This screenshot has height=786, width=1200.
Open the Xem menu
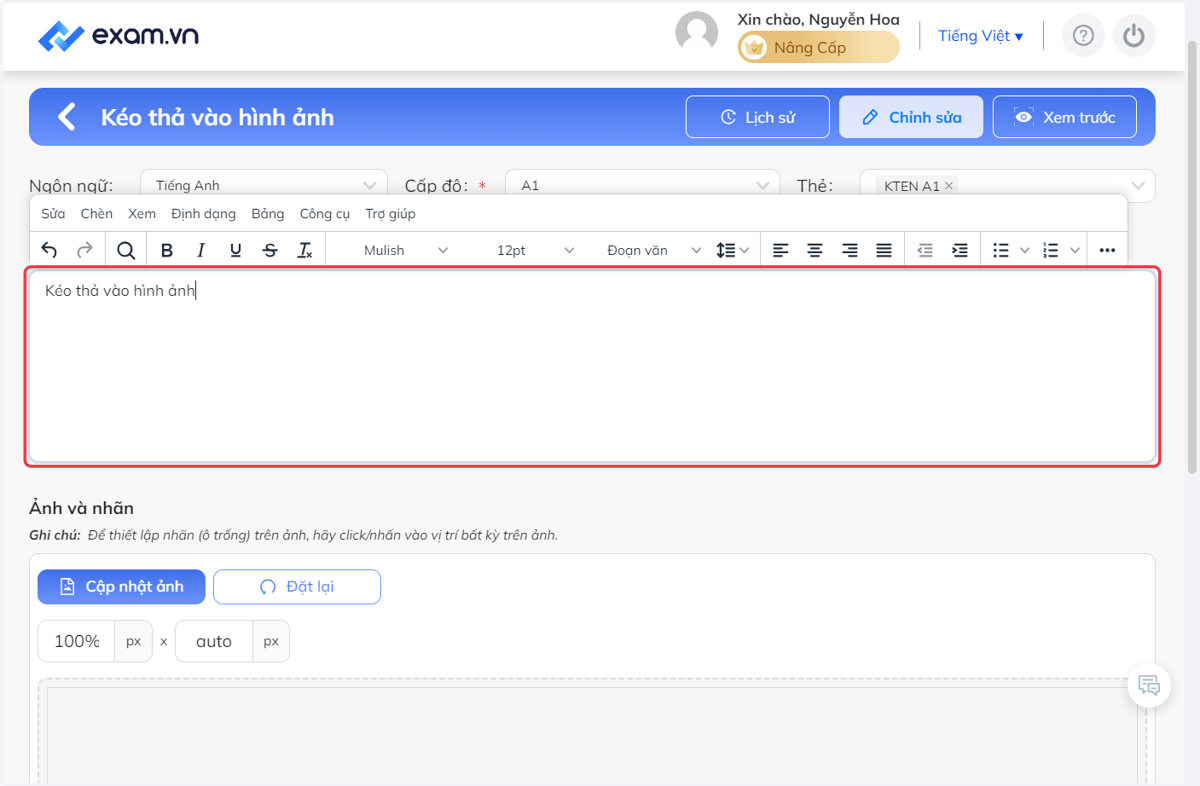[x=142, y=213]
